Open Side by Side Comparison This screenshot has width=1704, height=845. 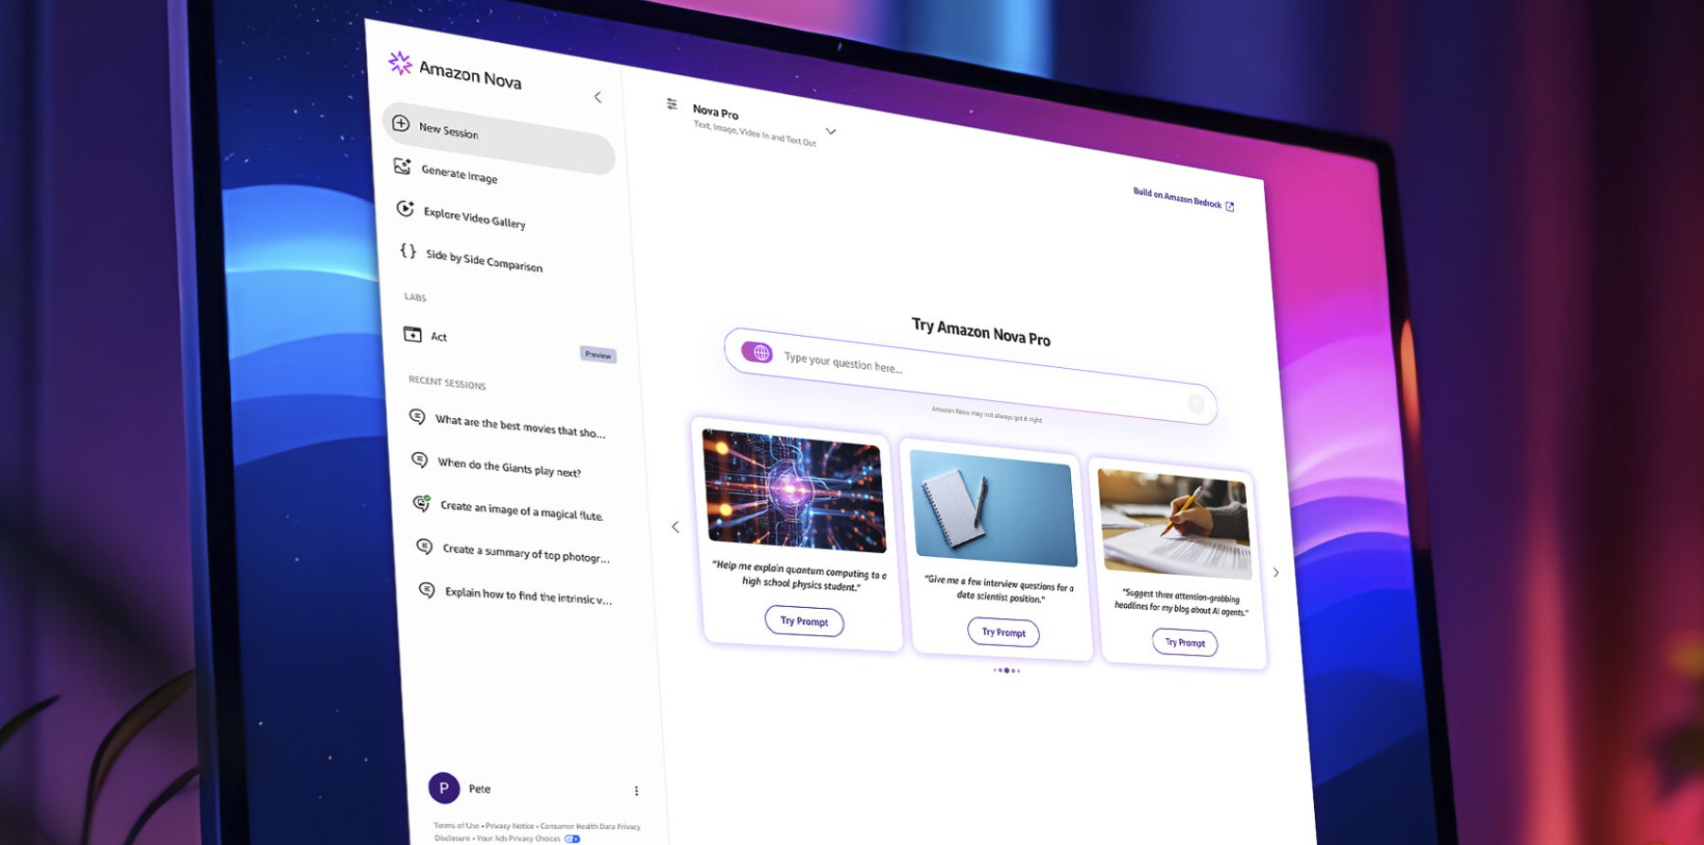[x=484, y=260]
